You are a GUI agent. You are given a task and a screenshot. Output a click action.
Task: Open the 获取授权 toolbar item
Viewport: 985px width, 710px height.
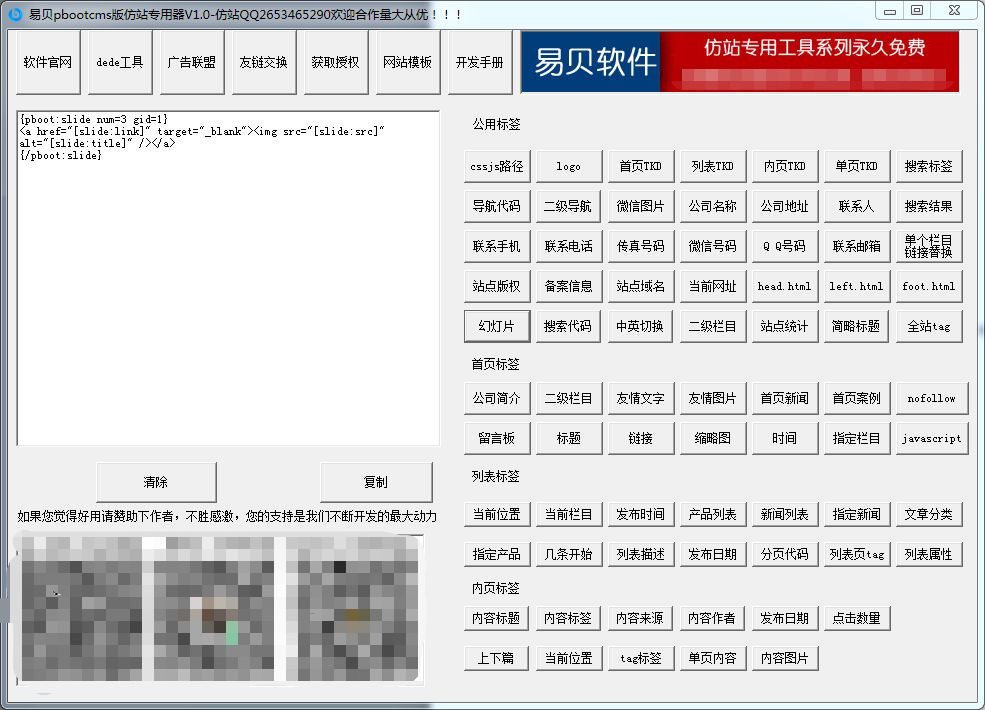(x=334, y=61)
